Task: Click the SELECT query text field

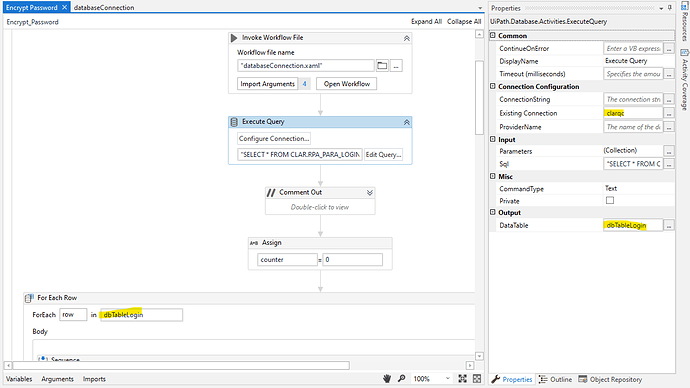Action: 300,154
